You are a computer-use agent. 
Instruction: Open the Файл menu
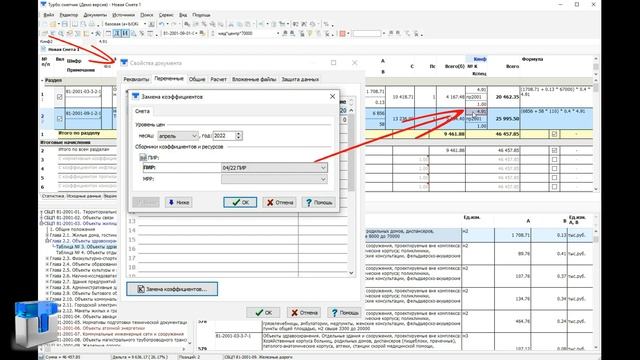coord(48,15)
